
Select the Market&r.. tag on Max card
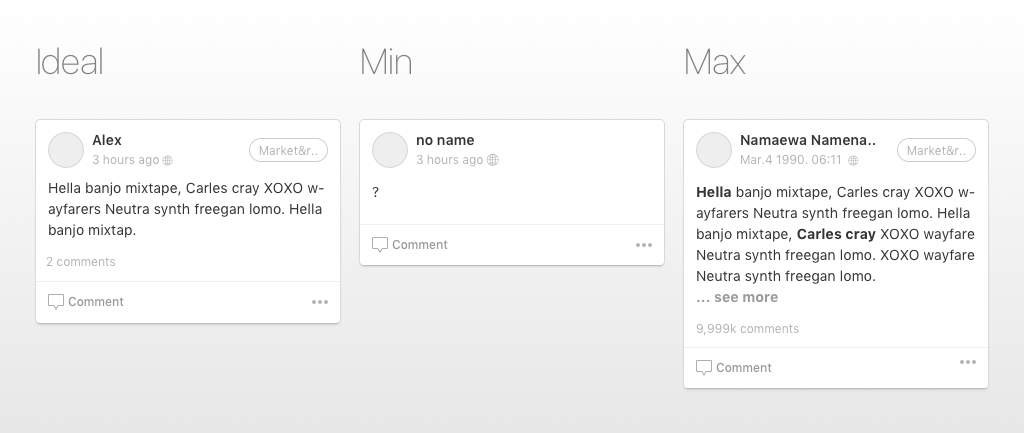(936, 150)
